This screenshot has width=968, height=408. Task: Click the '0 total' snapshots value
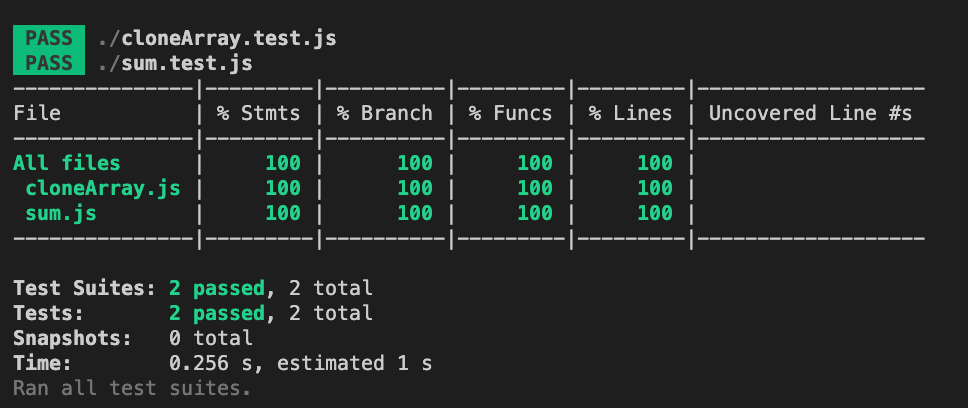pyautogui.click(x=211, y=338)
